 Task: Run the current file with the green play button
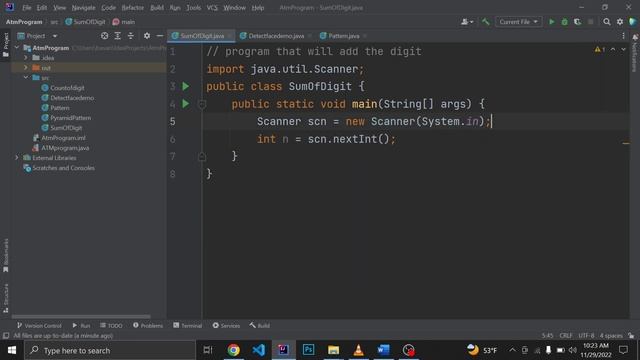tap(551, 22)
